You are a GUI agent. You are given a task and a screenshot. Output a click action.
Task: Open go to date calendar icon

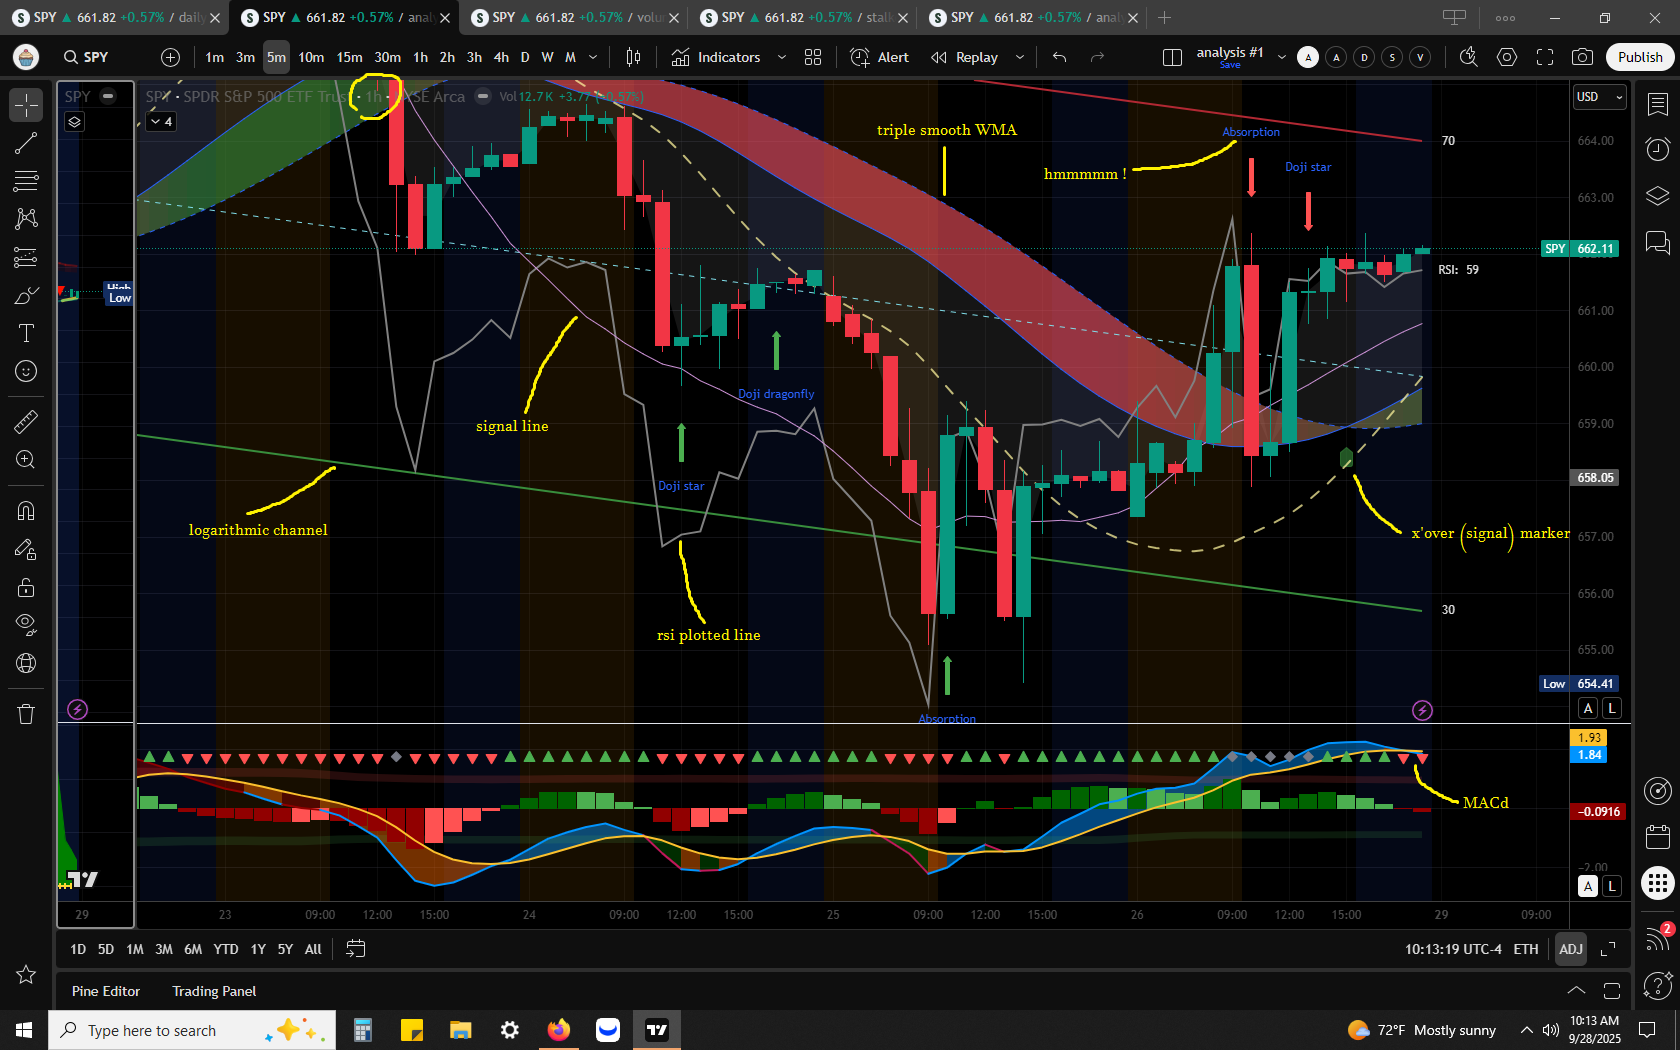tap(355, 949)
